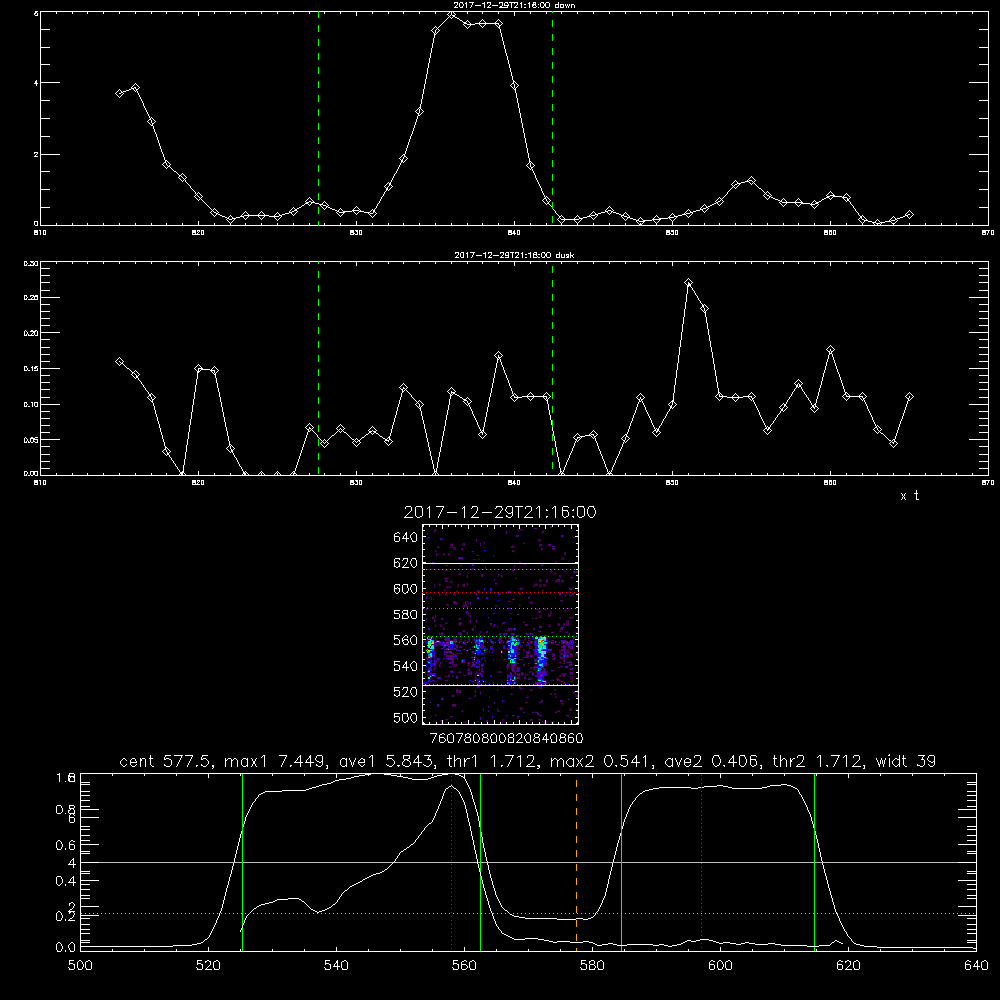
Task: Click the '760780800820840860' x-axis label under spectrogram
Action: (x=506, y=738)
